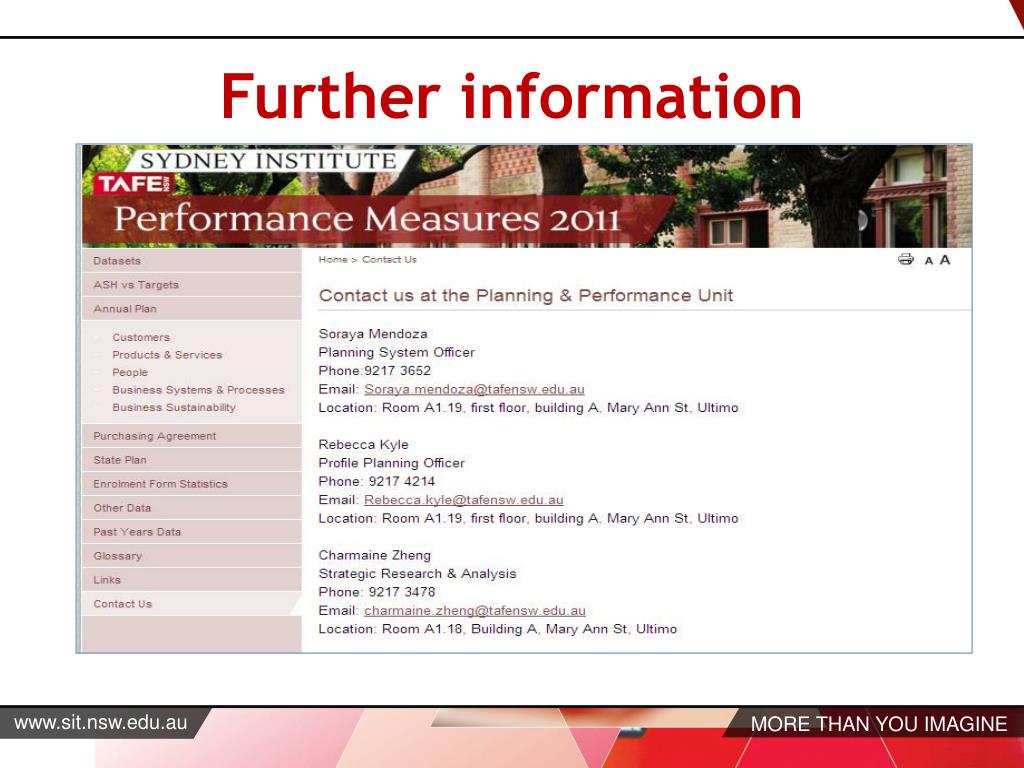Click Home in the breadcrumb
Screen dimensions: 1024x768
[333, 259]
